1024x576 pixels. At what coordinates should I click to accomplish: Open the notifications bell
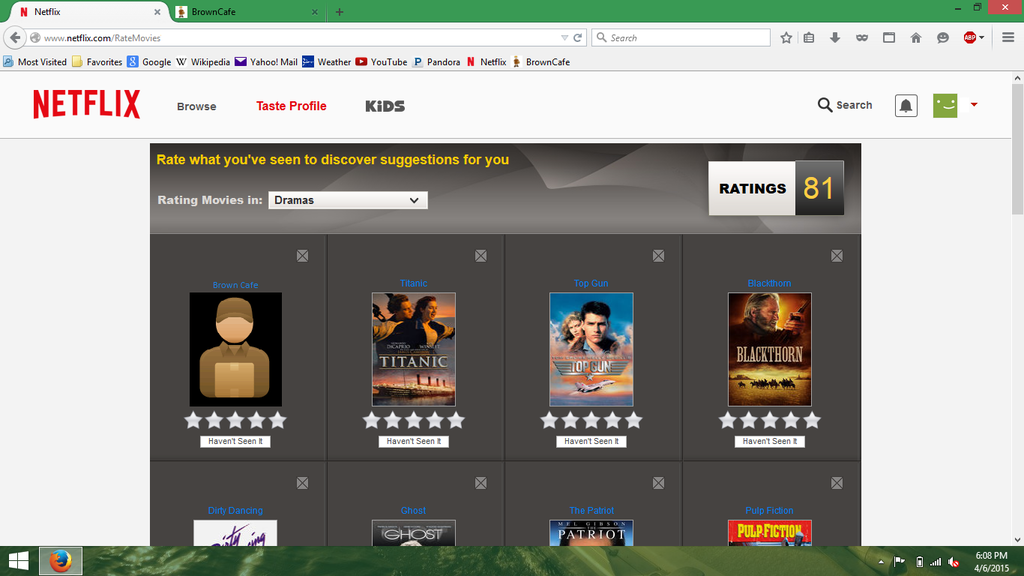pyautogui.click(x=906, y=106)
